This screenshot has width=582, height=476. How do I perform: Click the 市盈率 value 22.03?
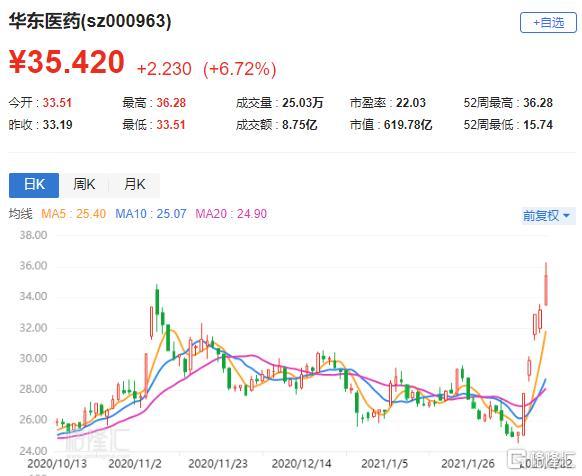pyautogui.click(x=411, y=103)
